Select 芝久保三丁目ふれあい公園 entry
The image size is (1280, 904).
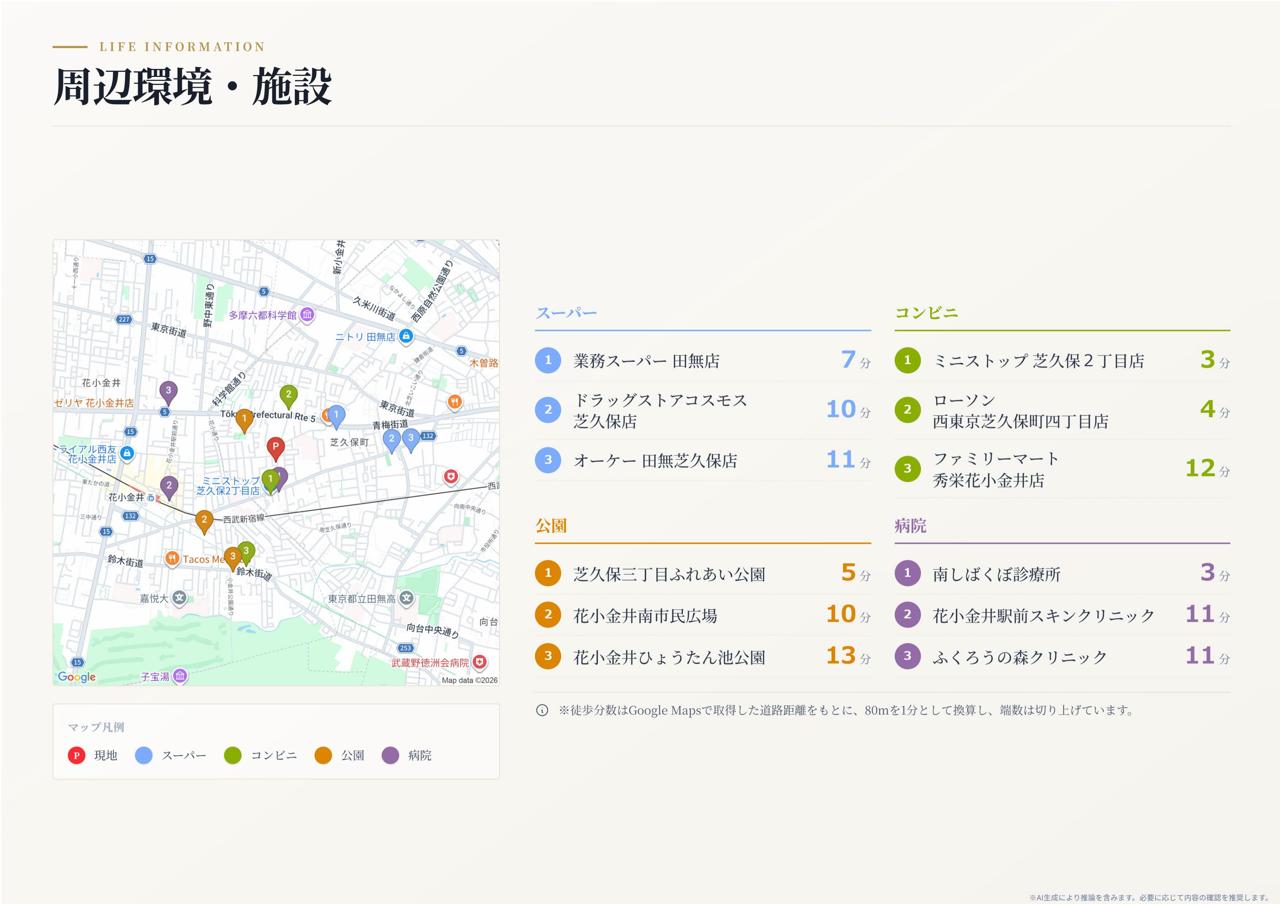pyautogui.click(x=702, y=573)
